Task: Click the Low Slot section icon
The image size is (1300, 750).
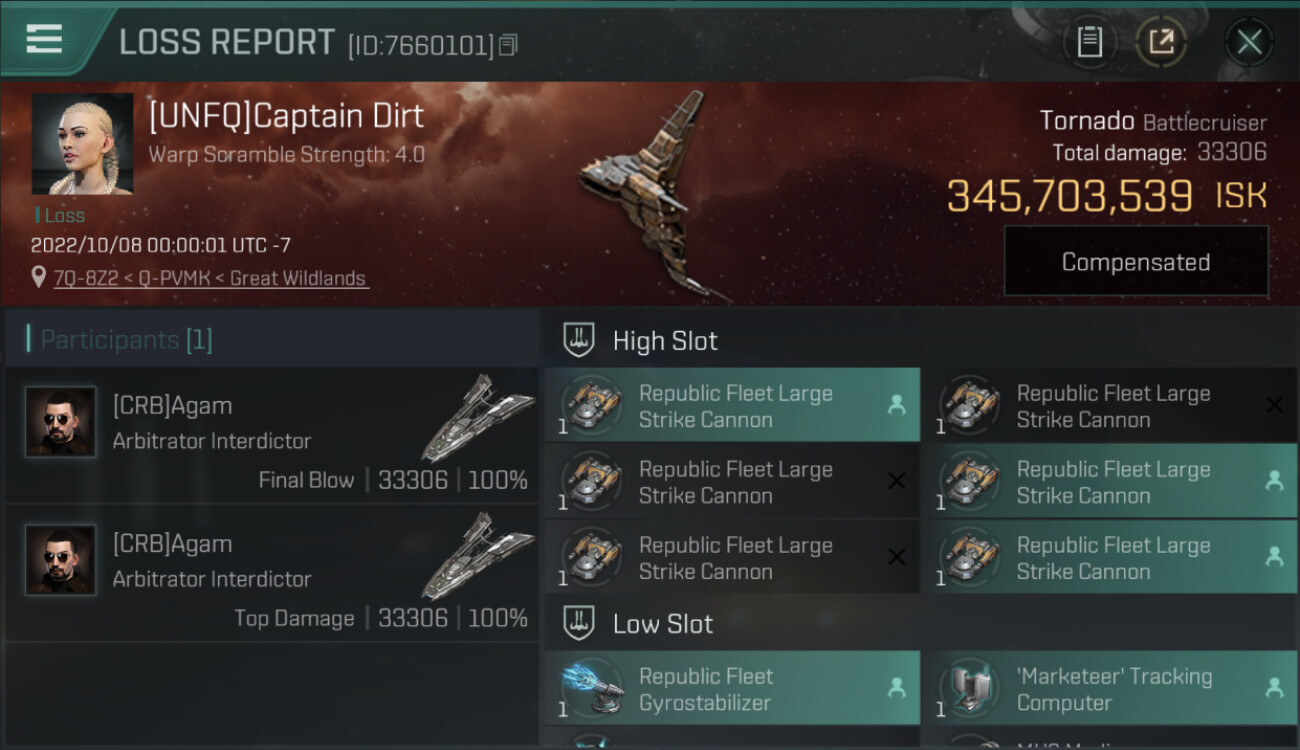Action: [579, 624]
